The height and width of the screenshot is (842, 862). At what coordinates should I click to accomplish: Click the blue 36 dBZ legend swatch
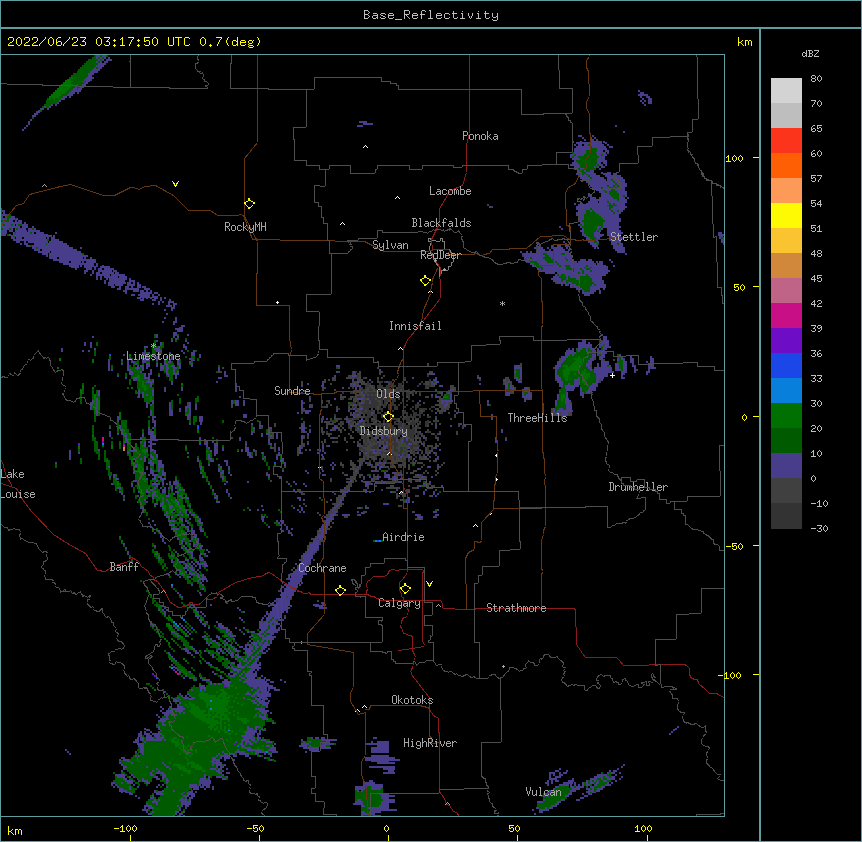[x=786, y=365]
